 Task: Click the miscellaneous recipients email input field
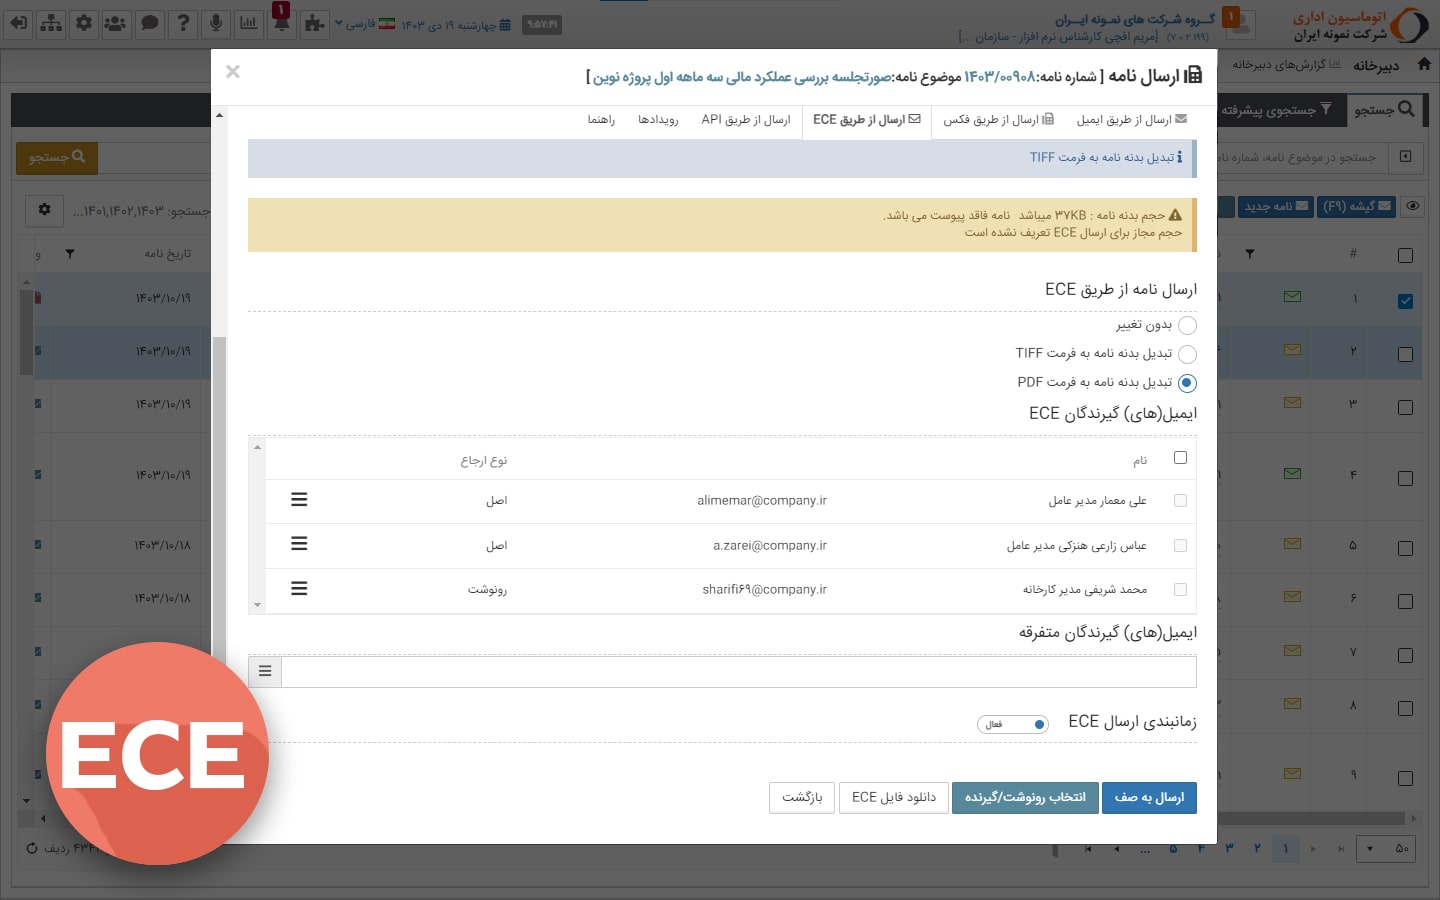coord(738,671)
